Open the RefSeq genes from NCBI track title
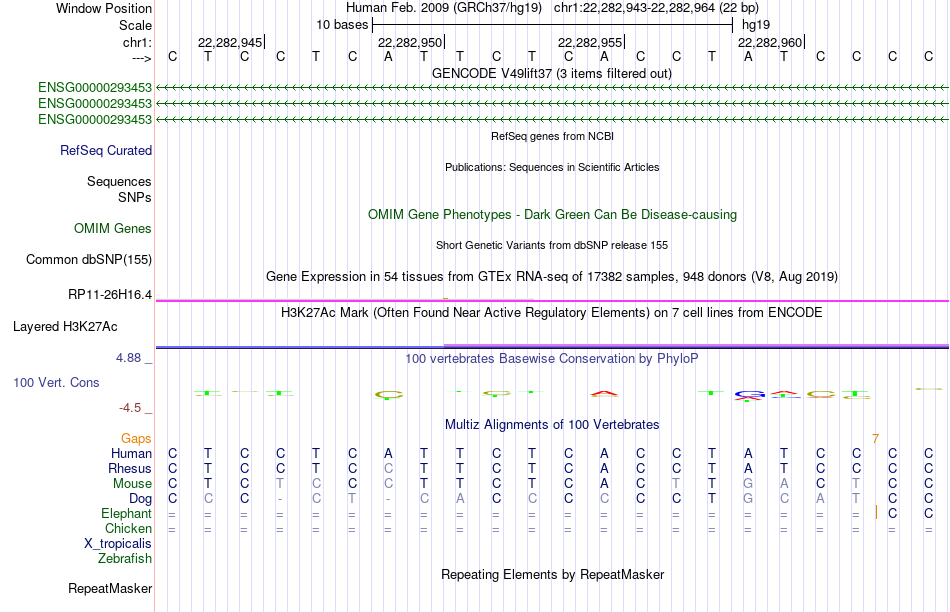The image size is (950, 612). coord(552,136)
